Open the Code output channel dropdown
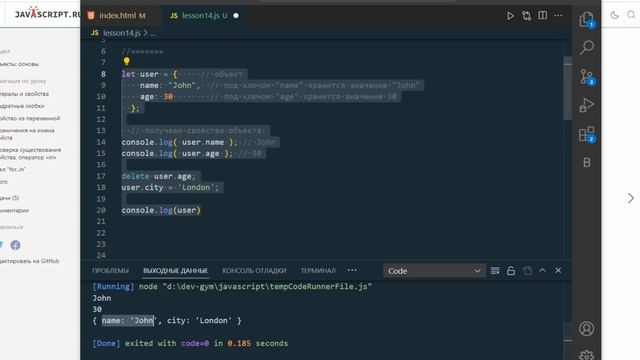Image resolution: width=640 pixels, height=360 pixels. [434, 271]
